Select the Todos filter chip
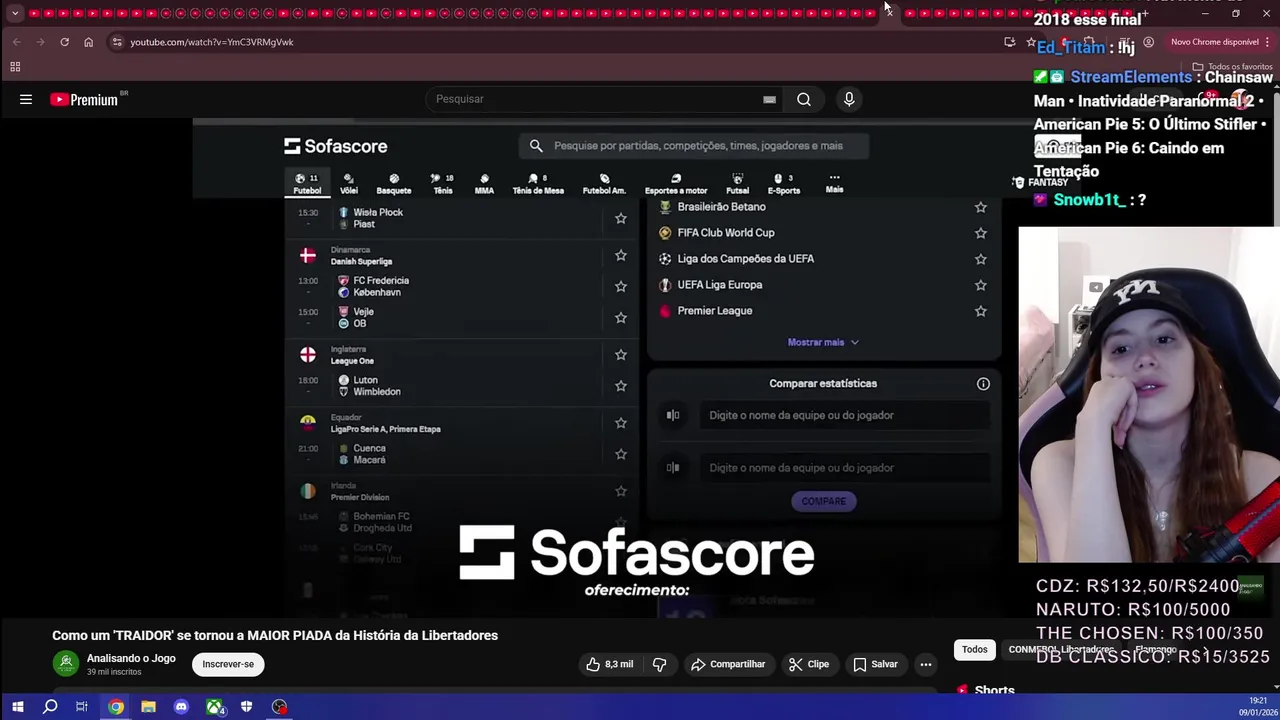Screen dimensions: 1280x720 (975, 650)
